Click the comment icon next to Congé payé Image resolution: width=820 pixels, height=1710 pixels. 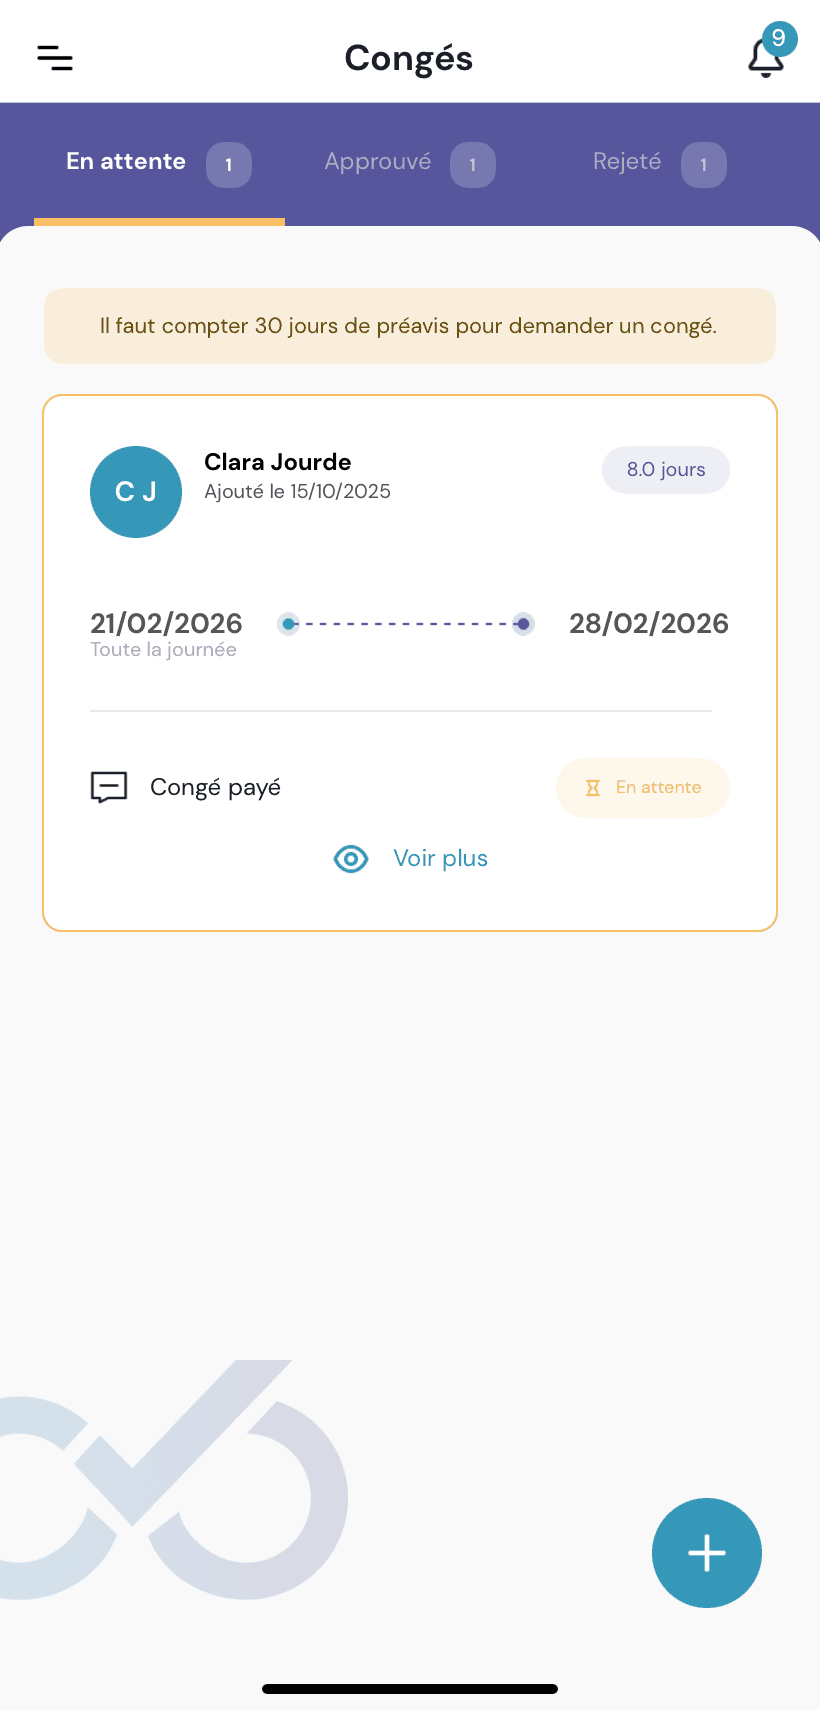click(109, 787)
